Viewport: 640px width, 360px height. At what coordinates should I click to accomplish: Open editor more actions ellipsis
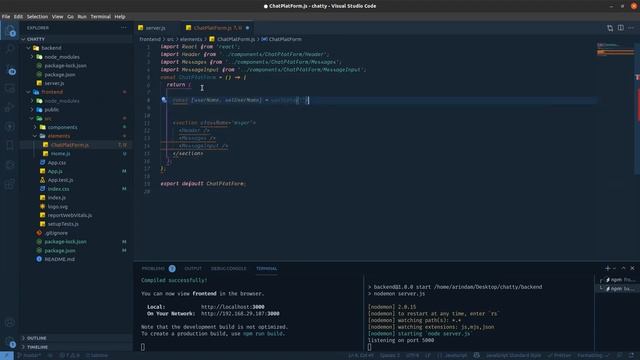(x=631, y=28)
